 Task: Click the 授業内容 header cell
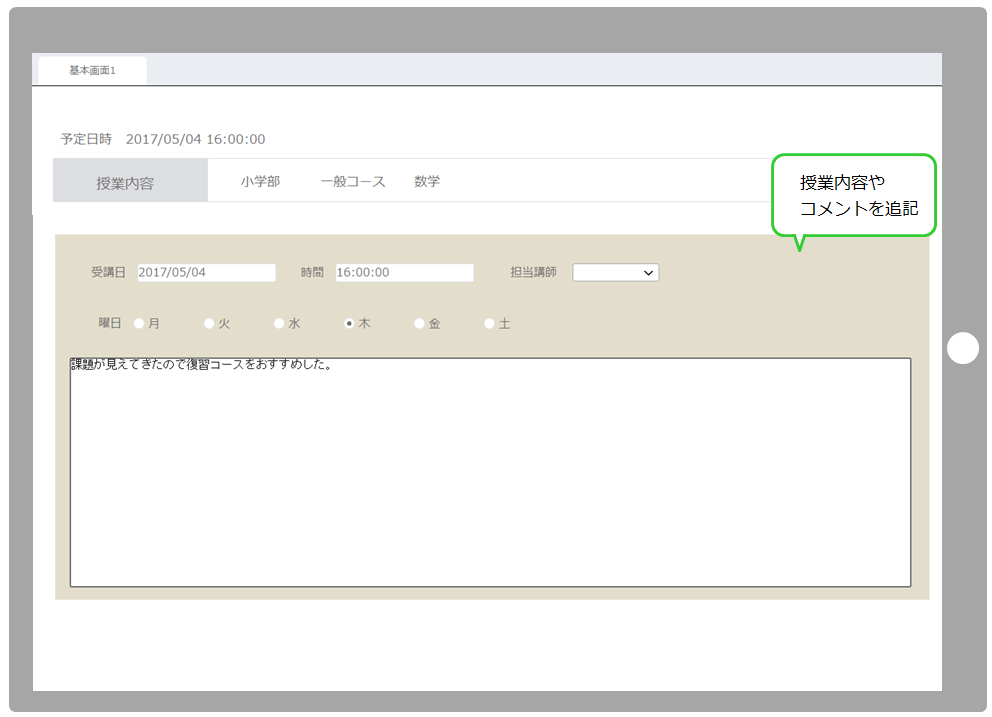click(x=130, y=180)
